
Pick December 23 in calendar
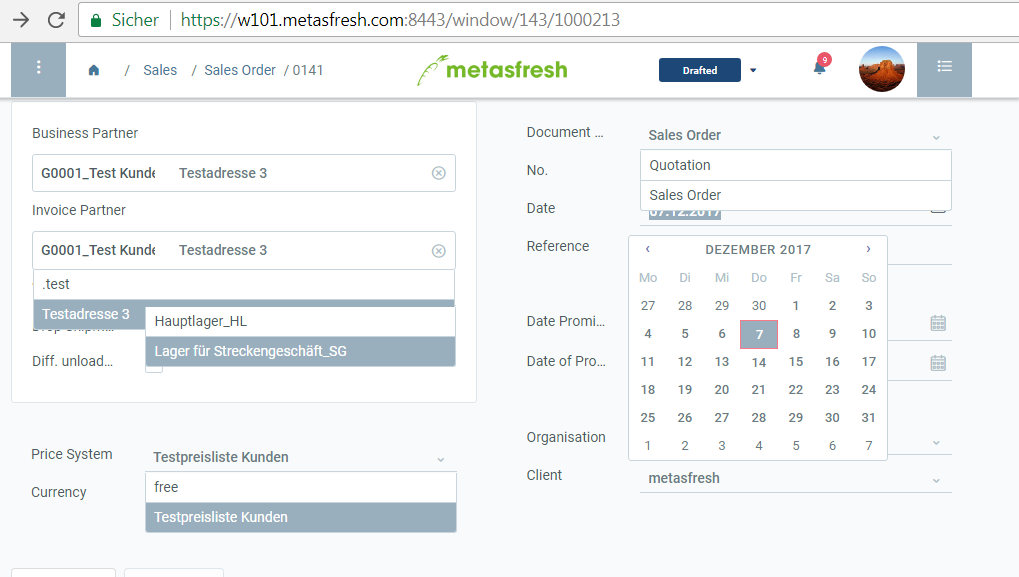[x=832, y=390]
